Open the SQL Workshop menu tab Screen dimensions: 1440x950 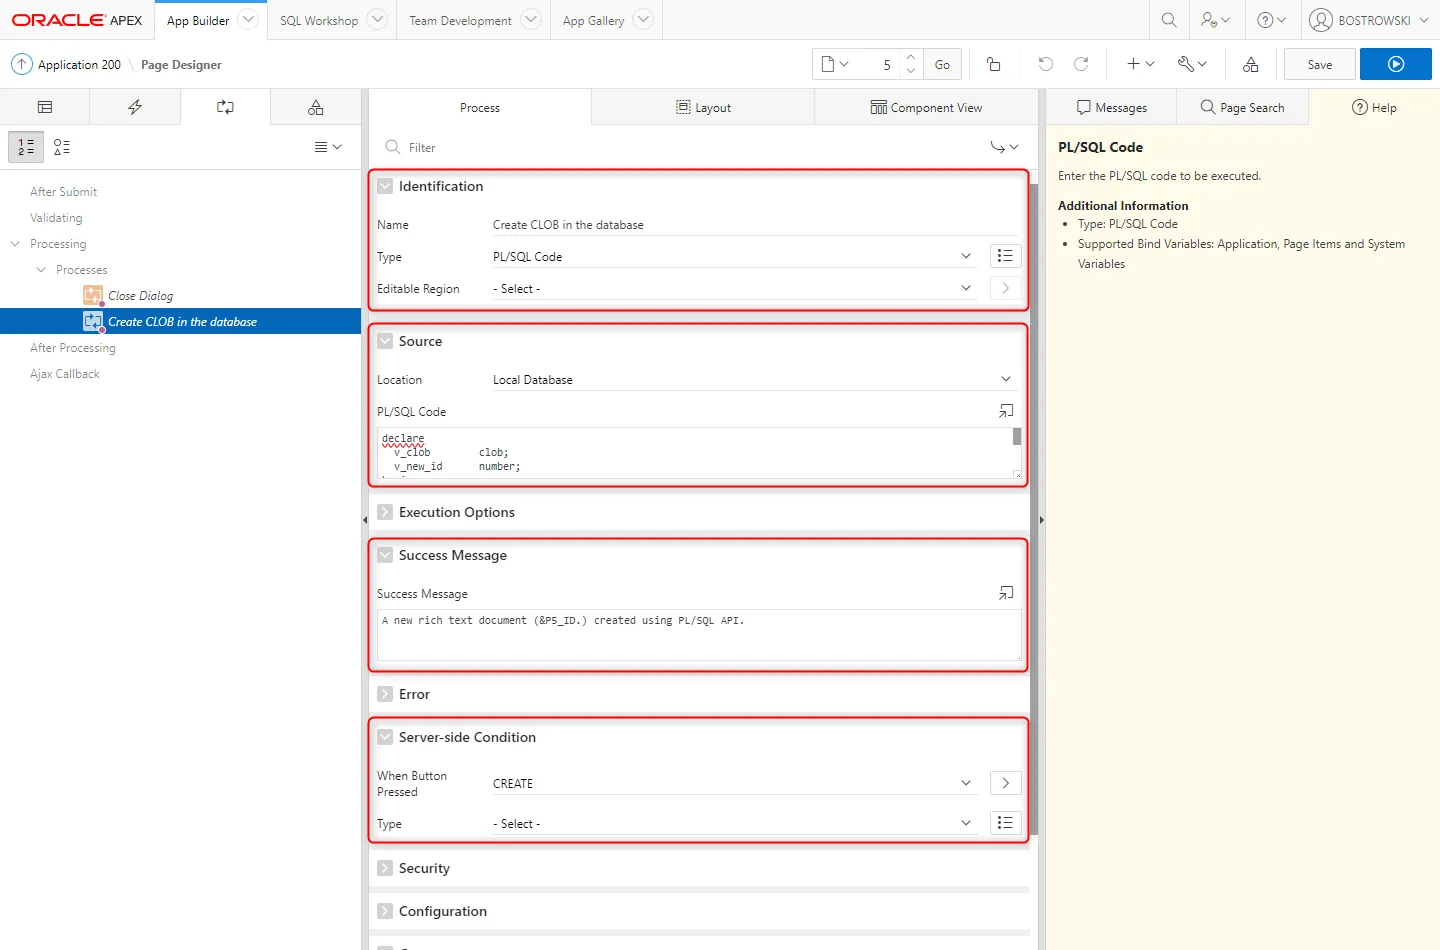[318, 20]
